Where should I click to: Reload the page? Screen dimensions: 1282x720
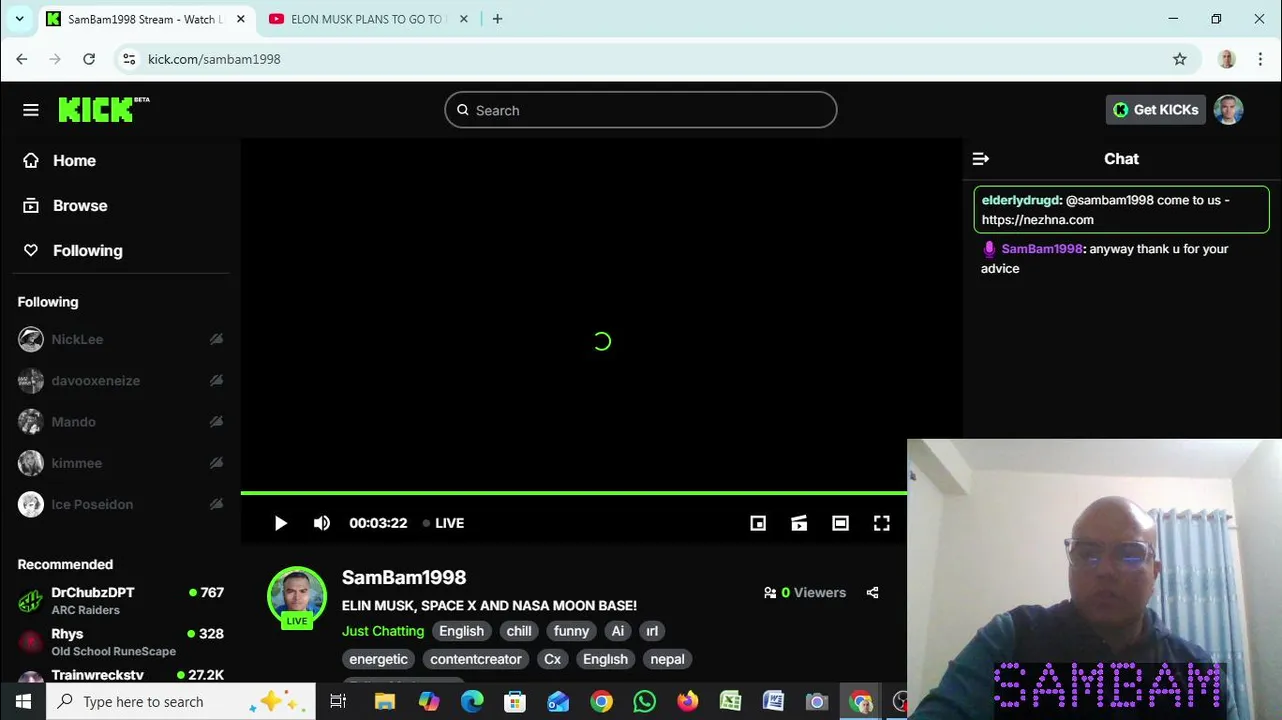[x=89, y=59]
